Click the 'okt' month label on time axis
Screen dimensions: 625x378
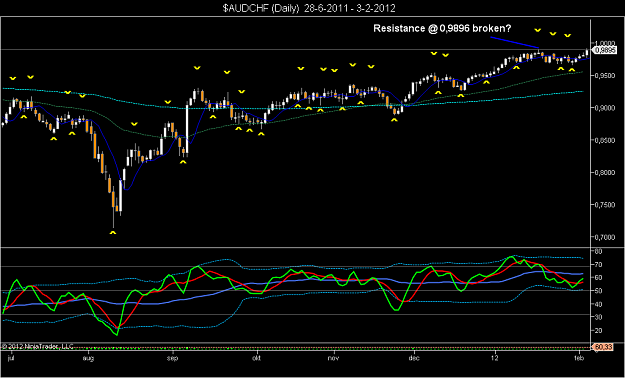256,358
